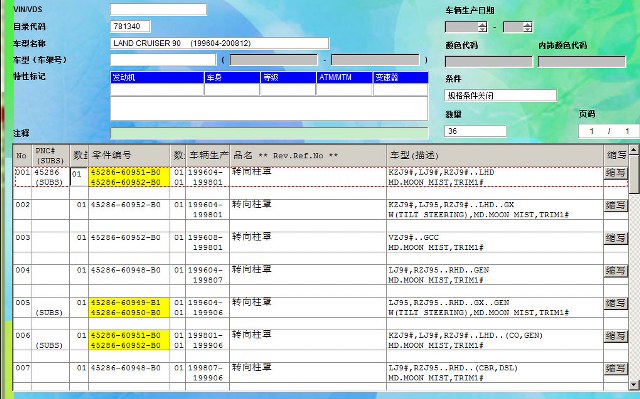
Task: Click the 缩写 button in row 004
Action: click(616, 271)
